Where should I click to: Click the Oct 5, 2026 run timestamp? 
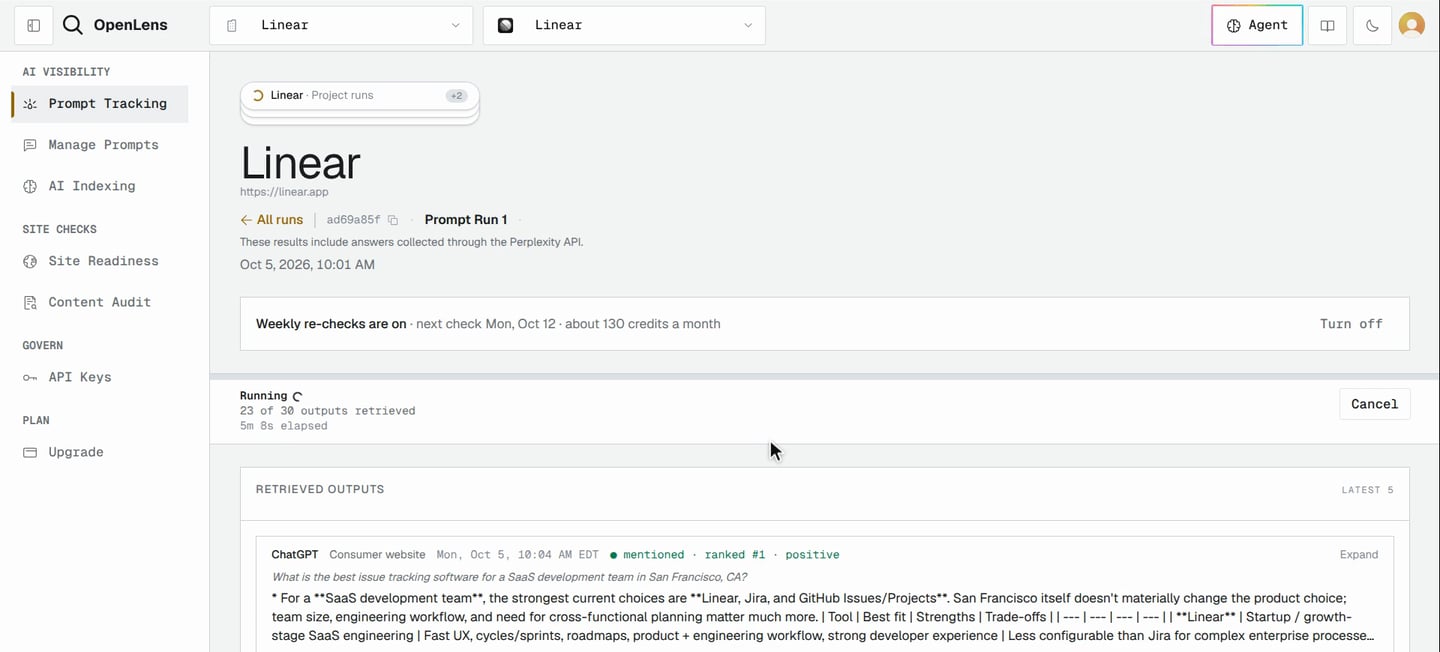pyautogui.click(x=307, y=265)
